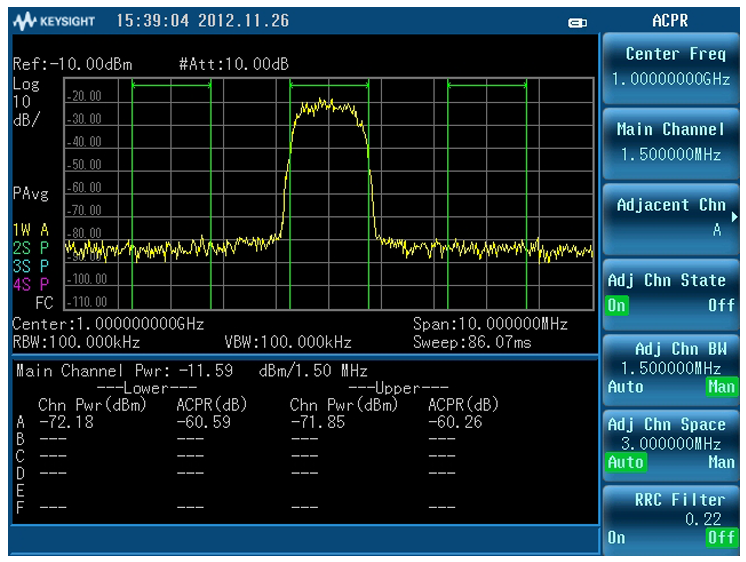Set Adj Chn BW to Auto
This screenshot has width=746, height=562.
[625, 387]
